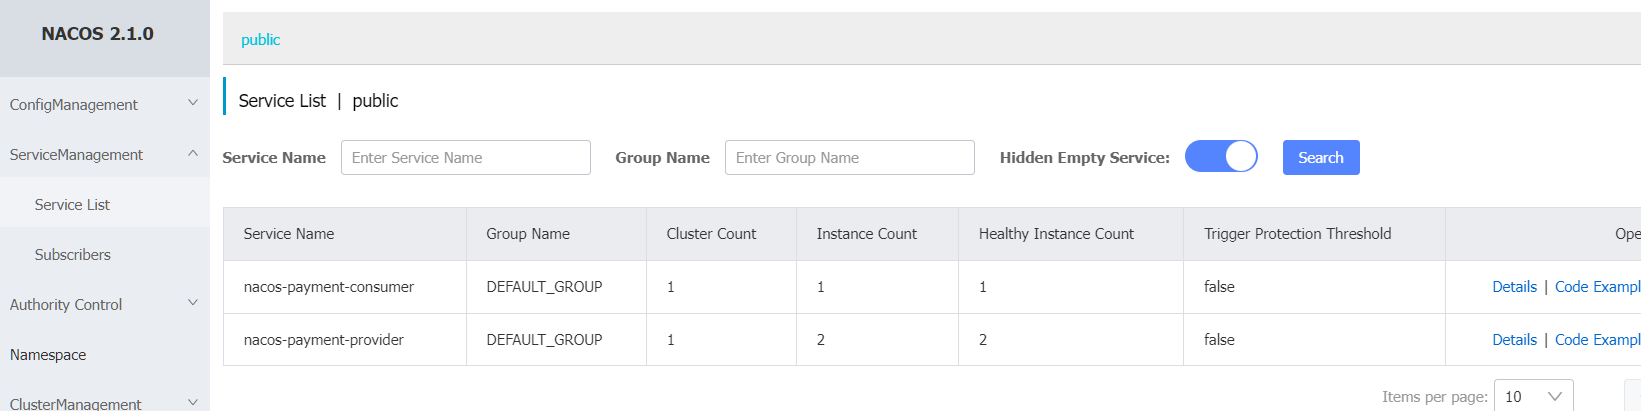The image size is (1641, 411).
Task: Open Details for nacos-payment-consumer
Action: coord(1514,287)
